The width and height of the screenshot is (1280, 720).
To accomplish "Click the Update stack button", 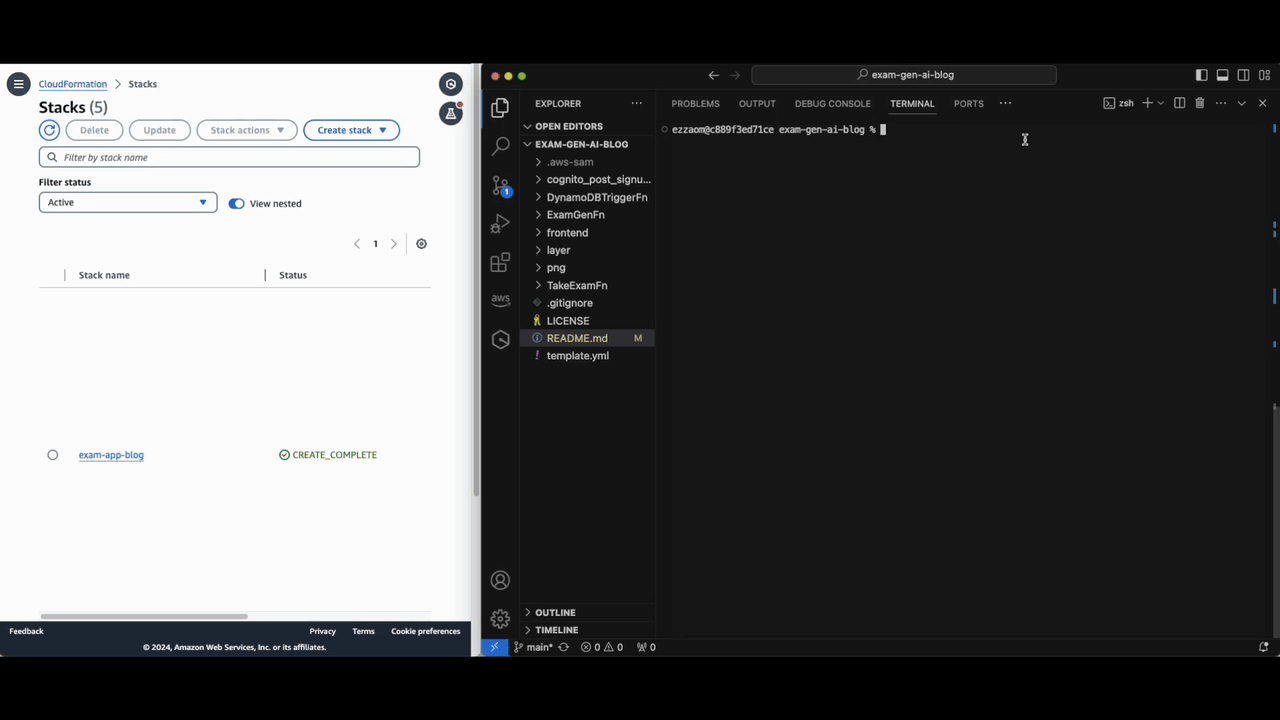I will (159, 130).
